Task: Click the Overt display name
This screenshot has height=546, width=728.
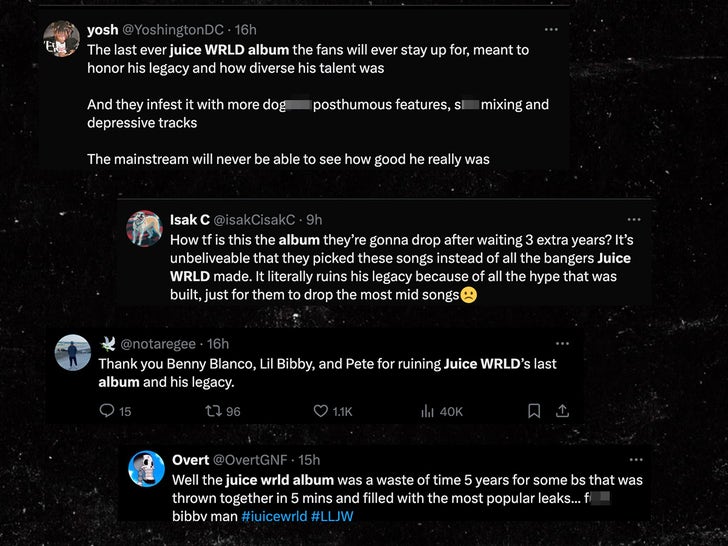Action: (x=190, y=459)
